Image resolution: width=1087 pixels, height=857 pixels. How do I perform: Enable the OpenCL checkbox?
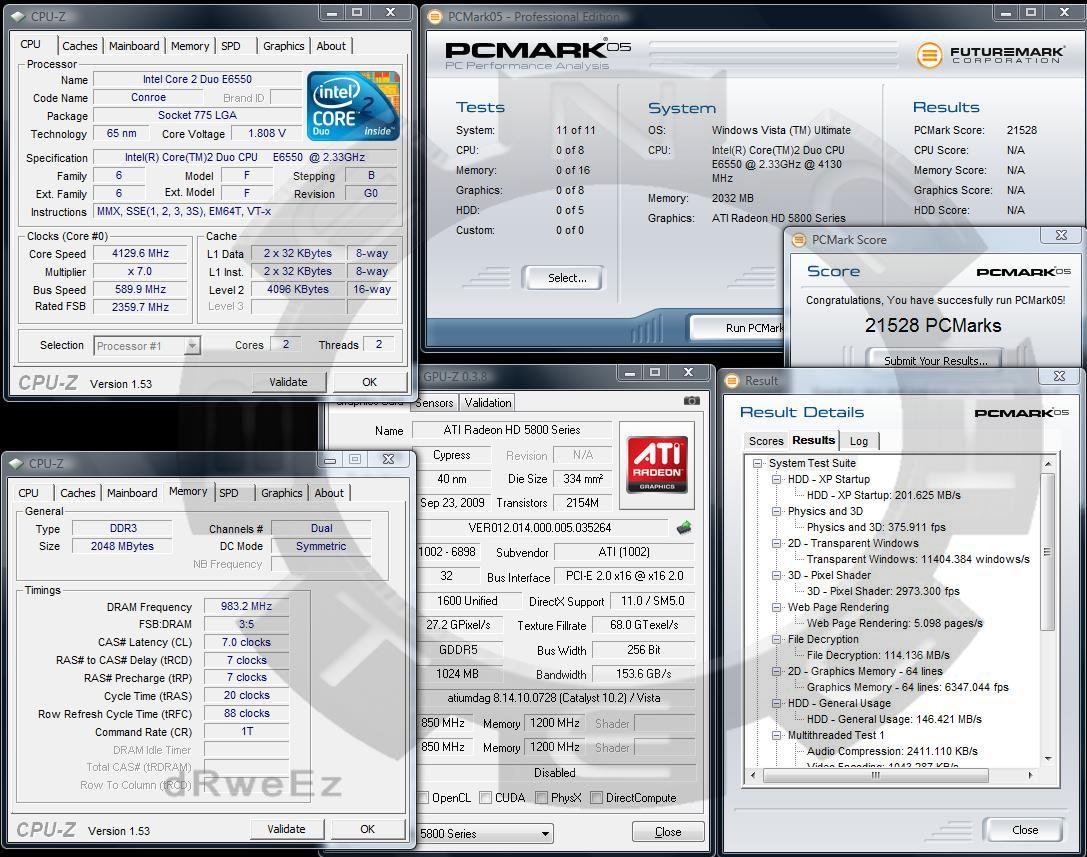(x=423, y=798)
